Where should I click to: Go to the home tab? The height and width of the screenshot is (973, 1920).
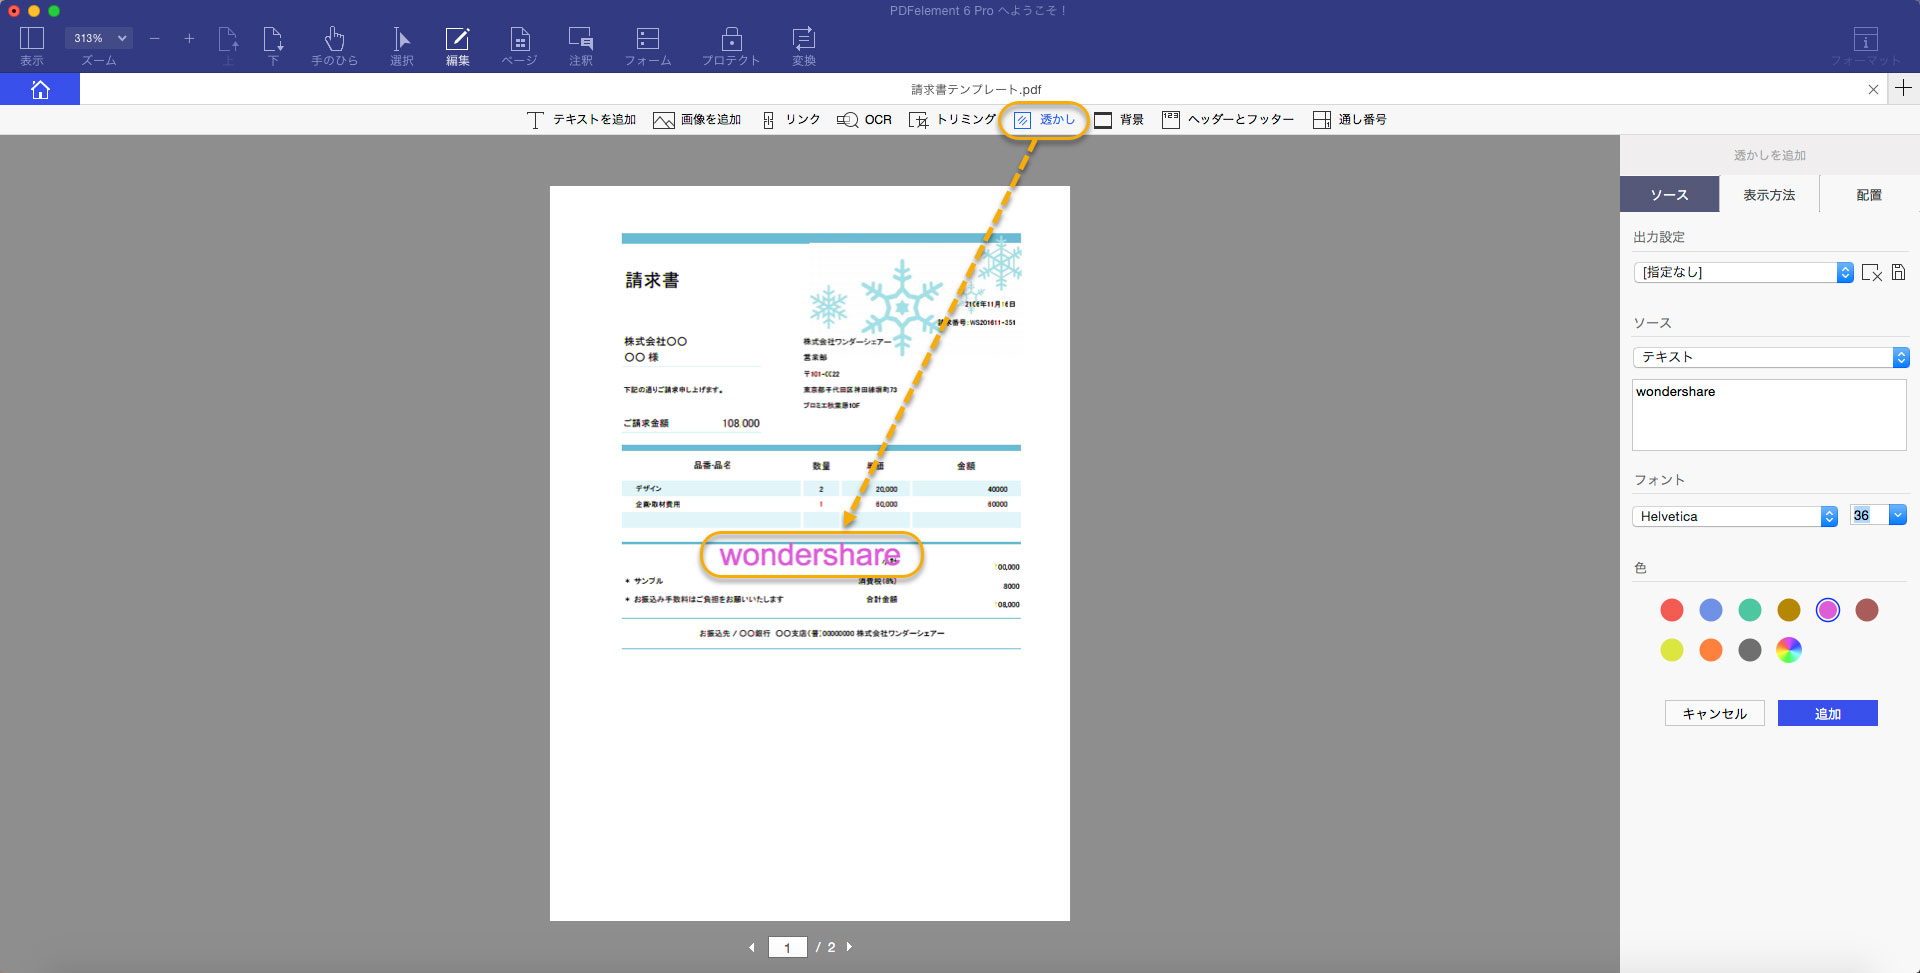40,89
